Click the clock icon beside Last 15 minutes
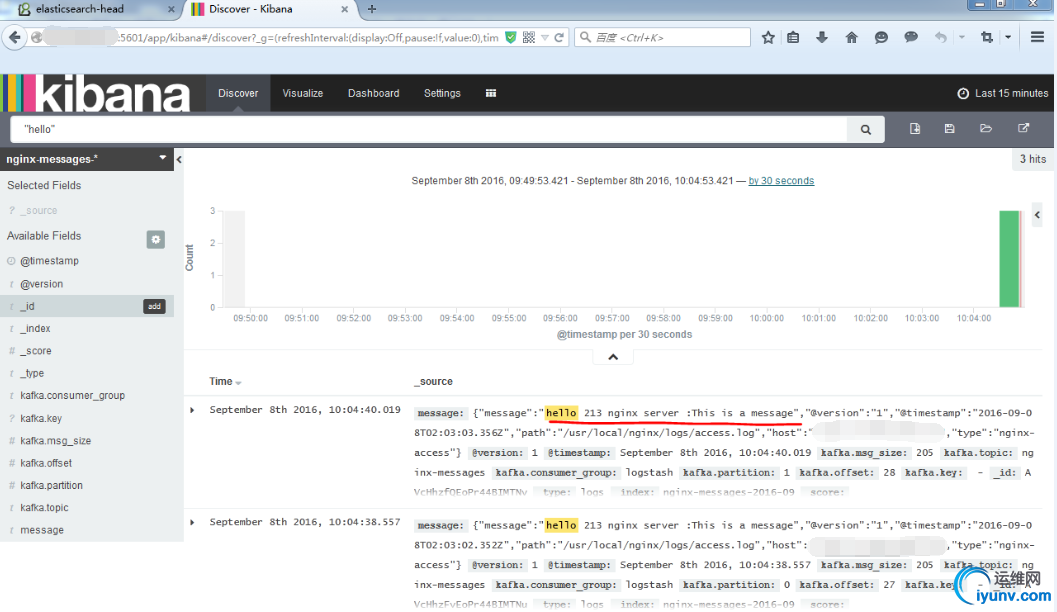Viewport: 1057px width, 612px height. (963, 94)
